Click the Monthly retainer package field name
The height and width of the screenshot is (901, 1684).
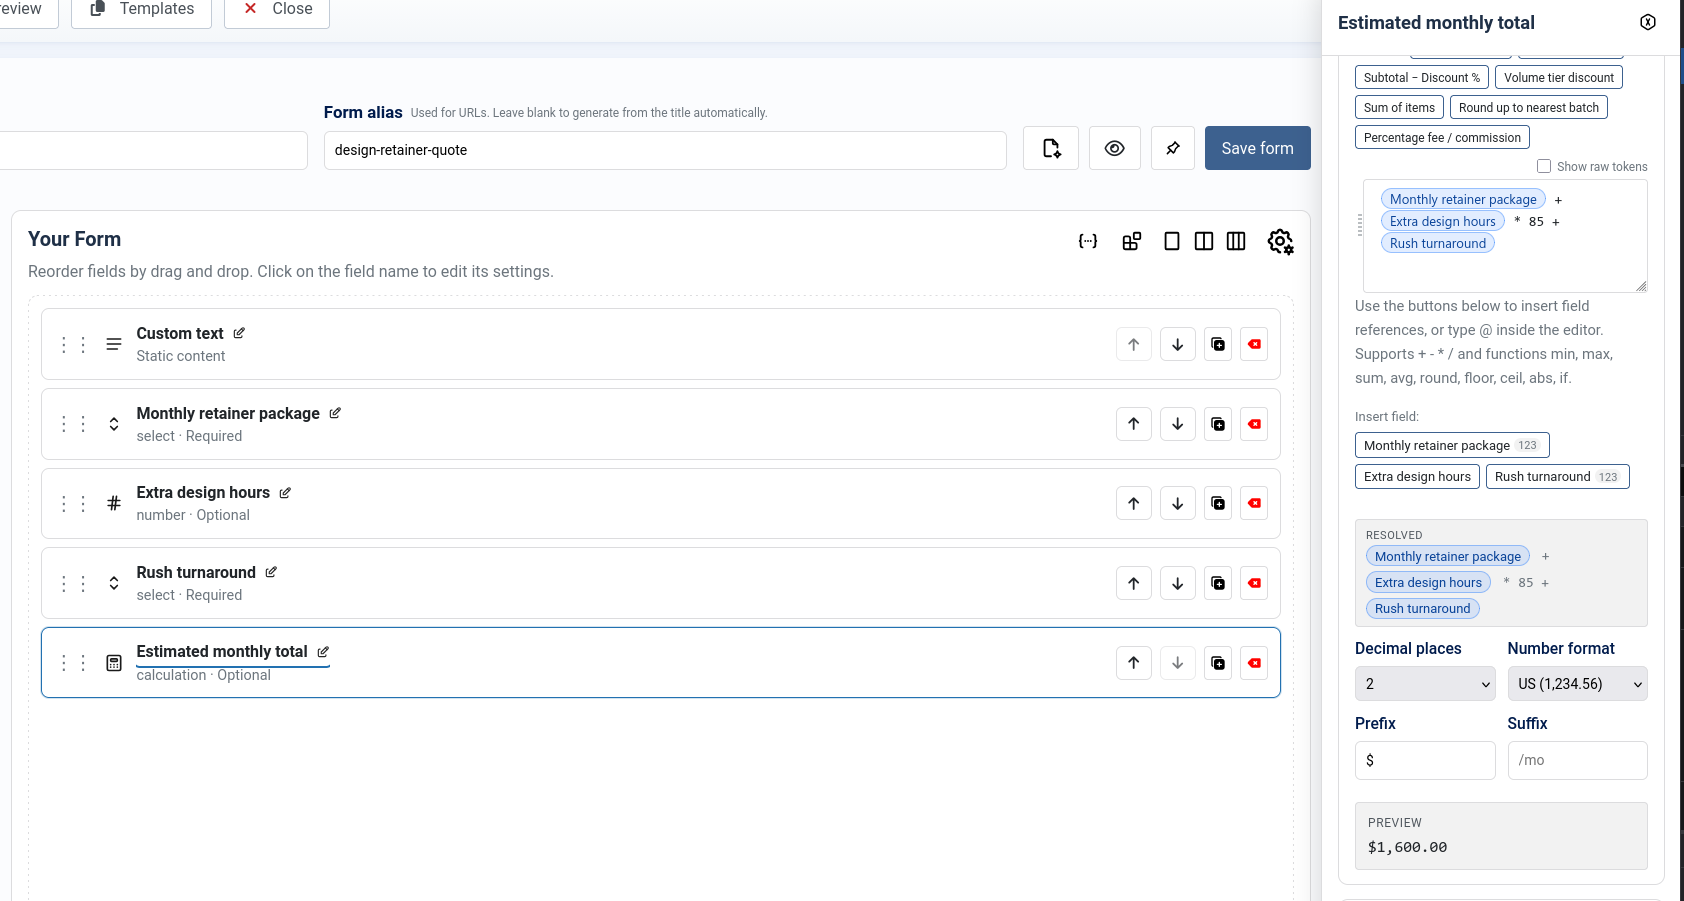[228, 413]
